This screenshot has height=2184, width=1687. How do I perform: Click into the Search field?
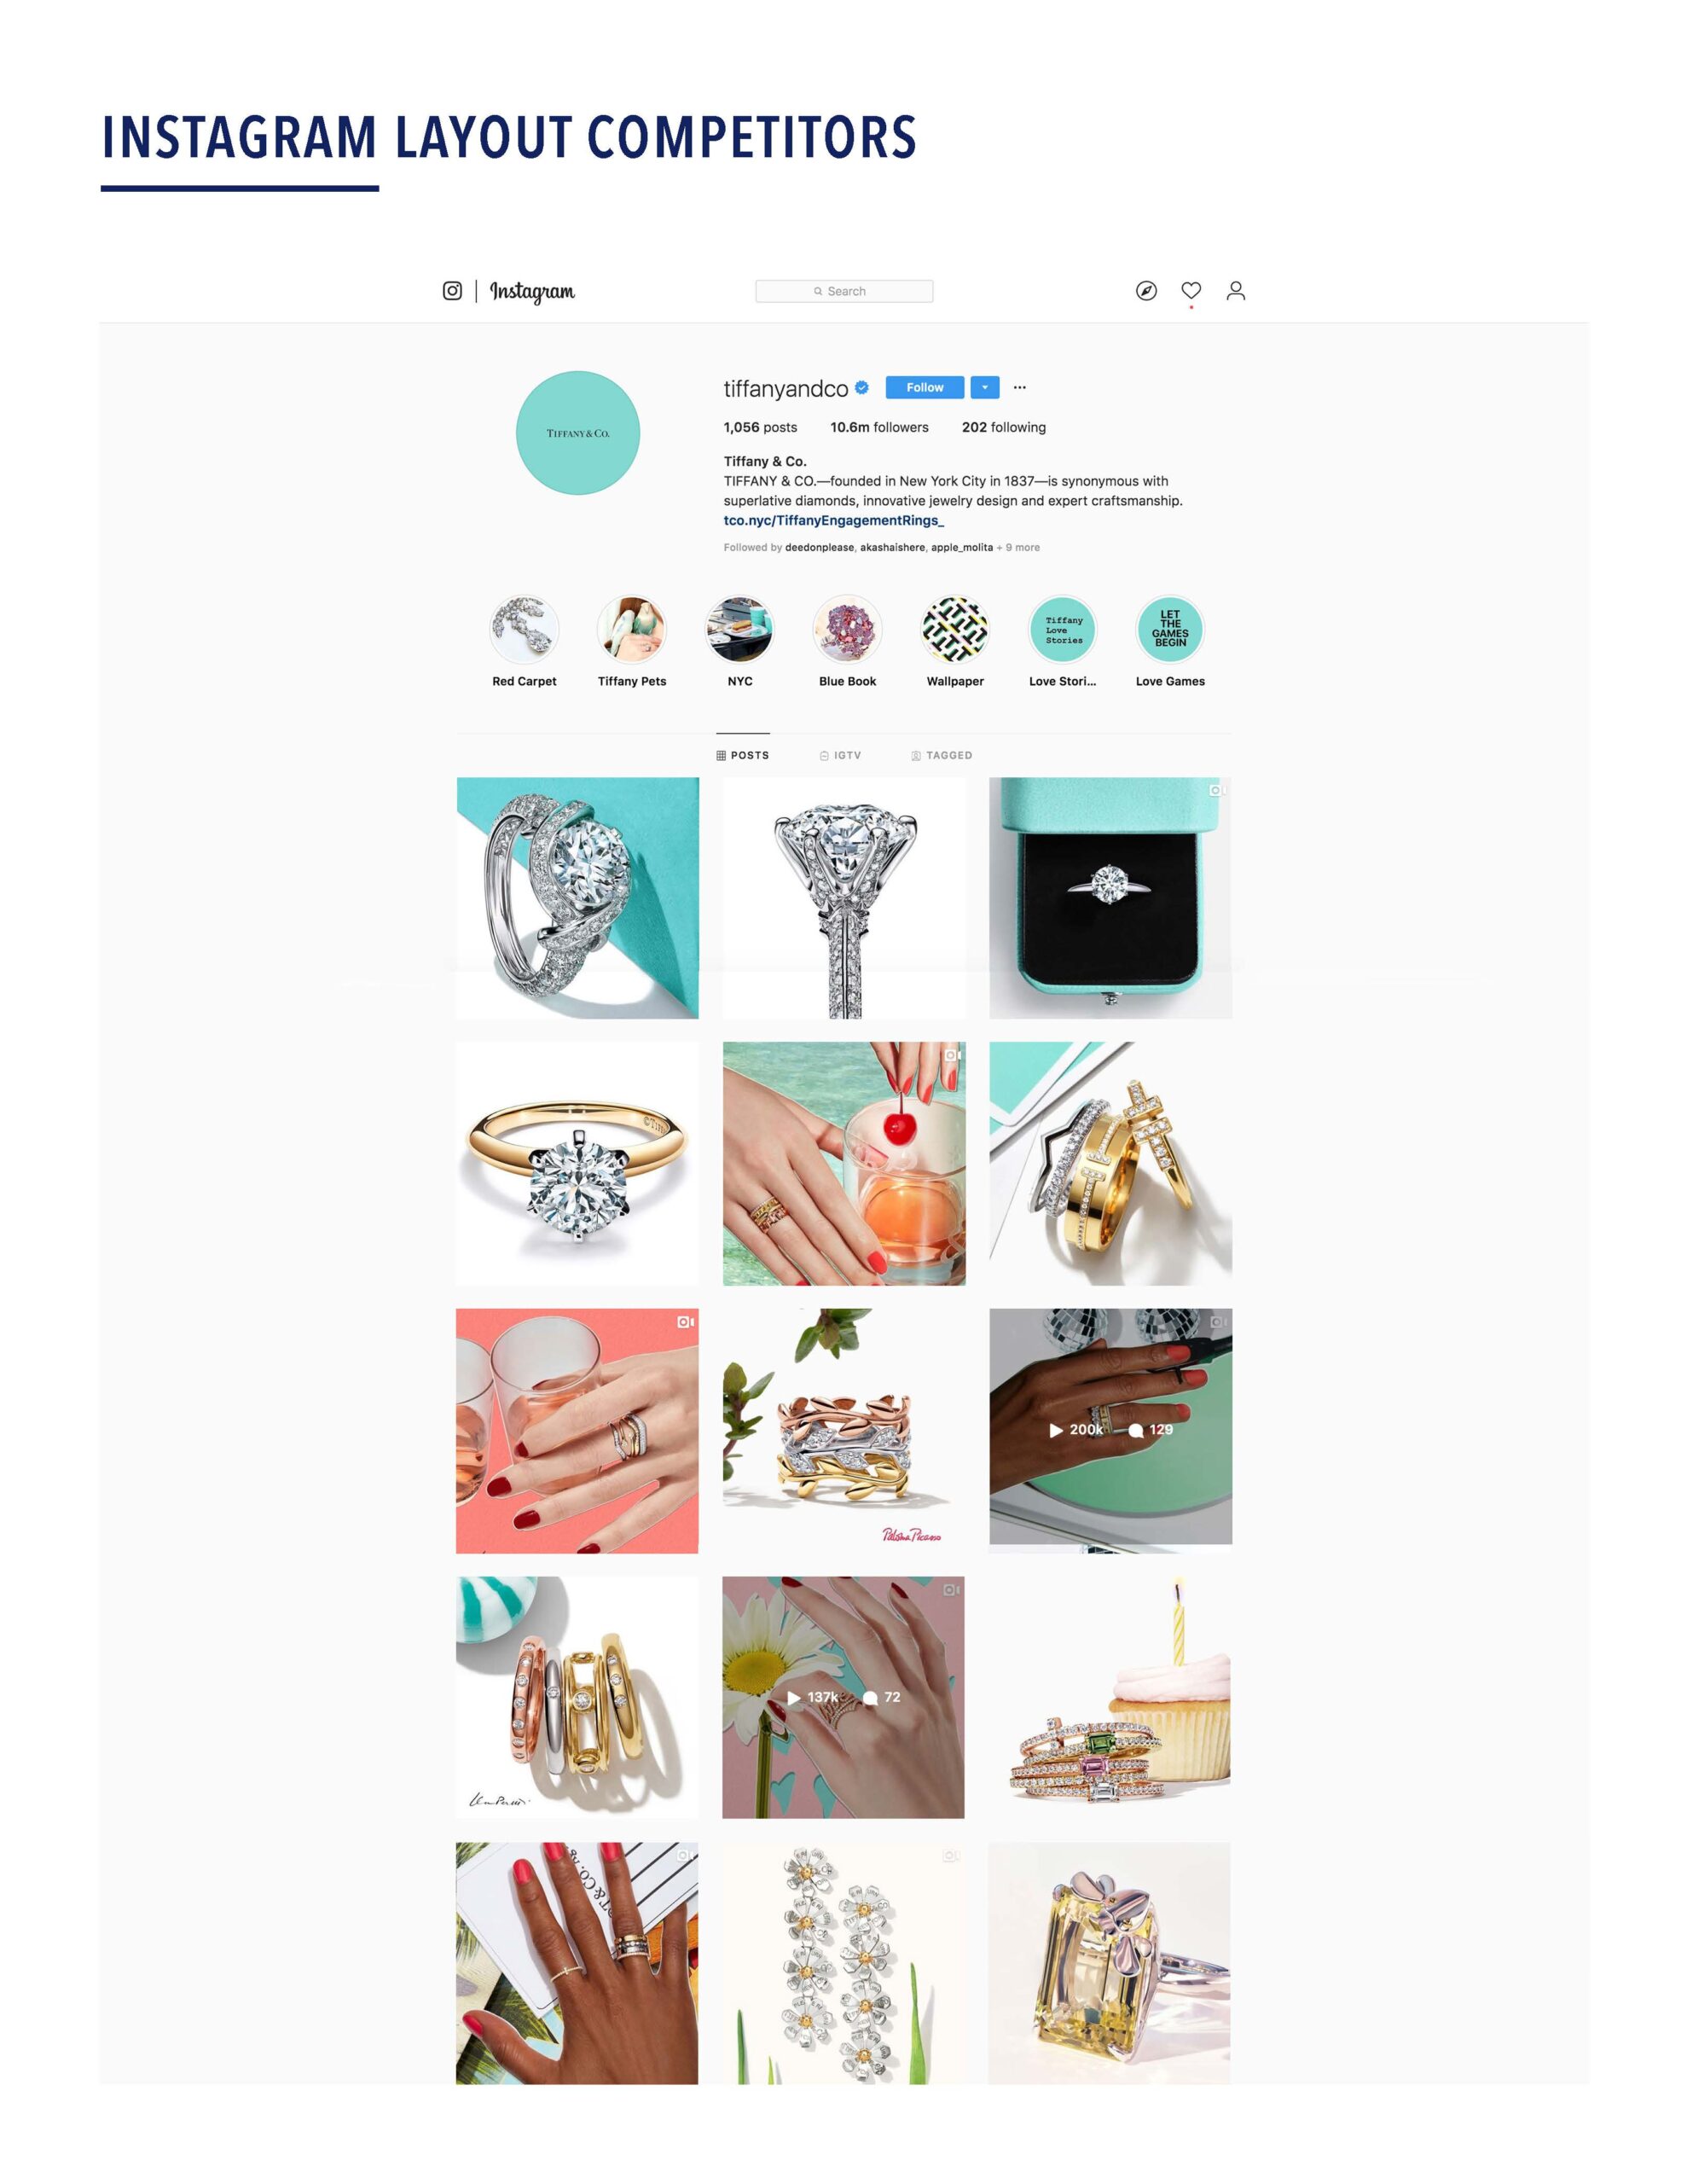[844, 291]
